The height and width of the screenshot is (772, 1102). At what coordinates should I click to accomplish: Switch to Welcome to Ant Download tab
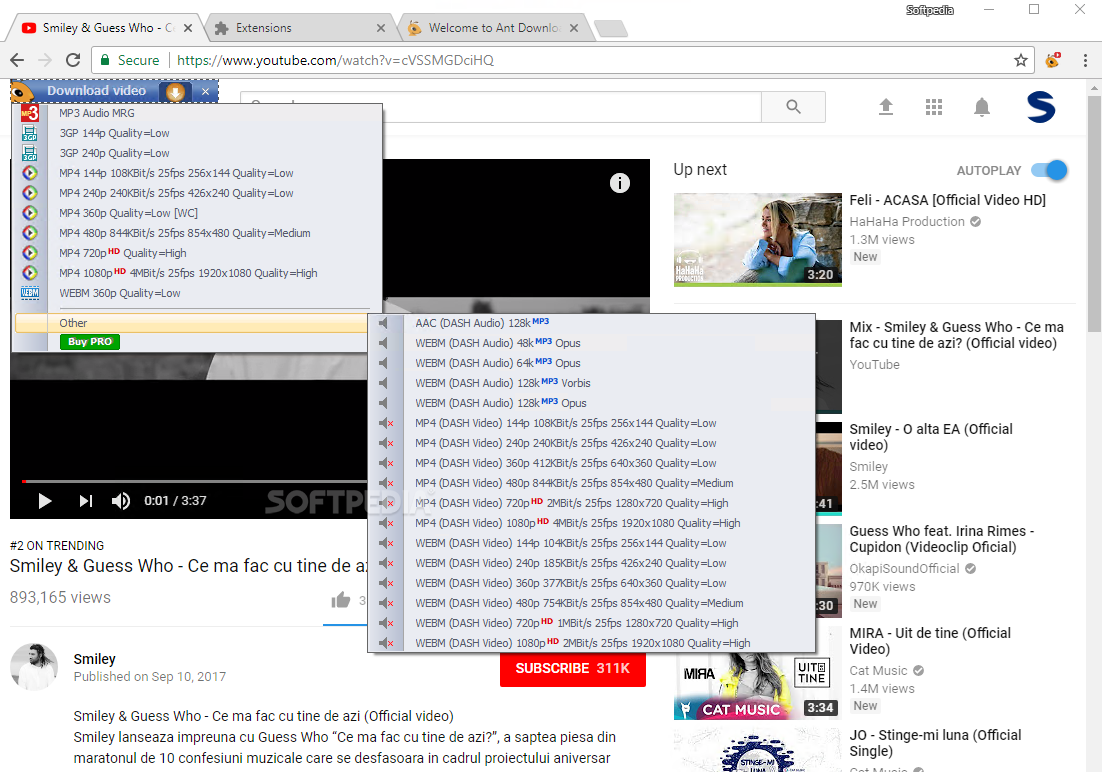point(493,28)
